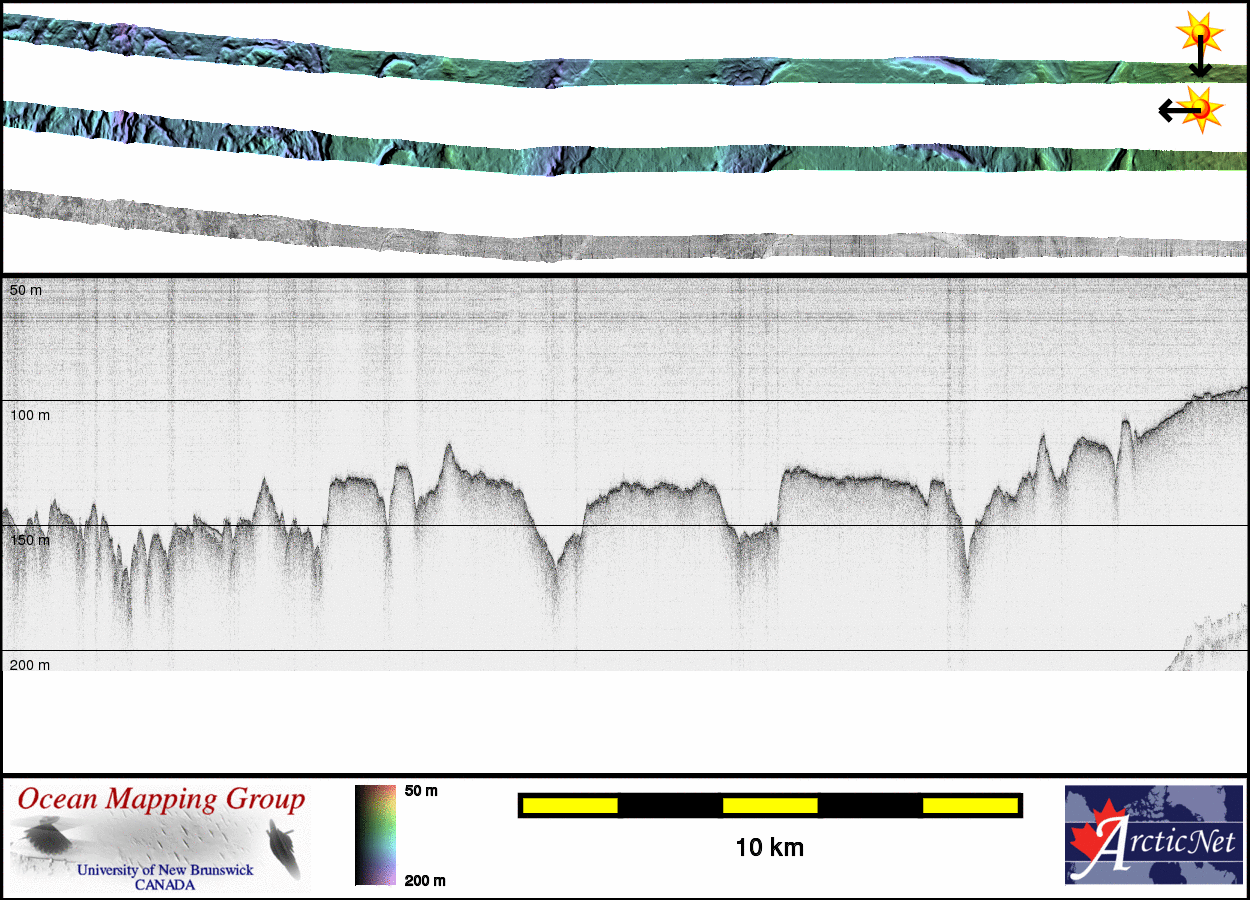Click the 200 m depth axis label on profile
1250x900 pixels.
(30, 665)
